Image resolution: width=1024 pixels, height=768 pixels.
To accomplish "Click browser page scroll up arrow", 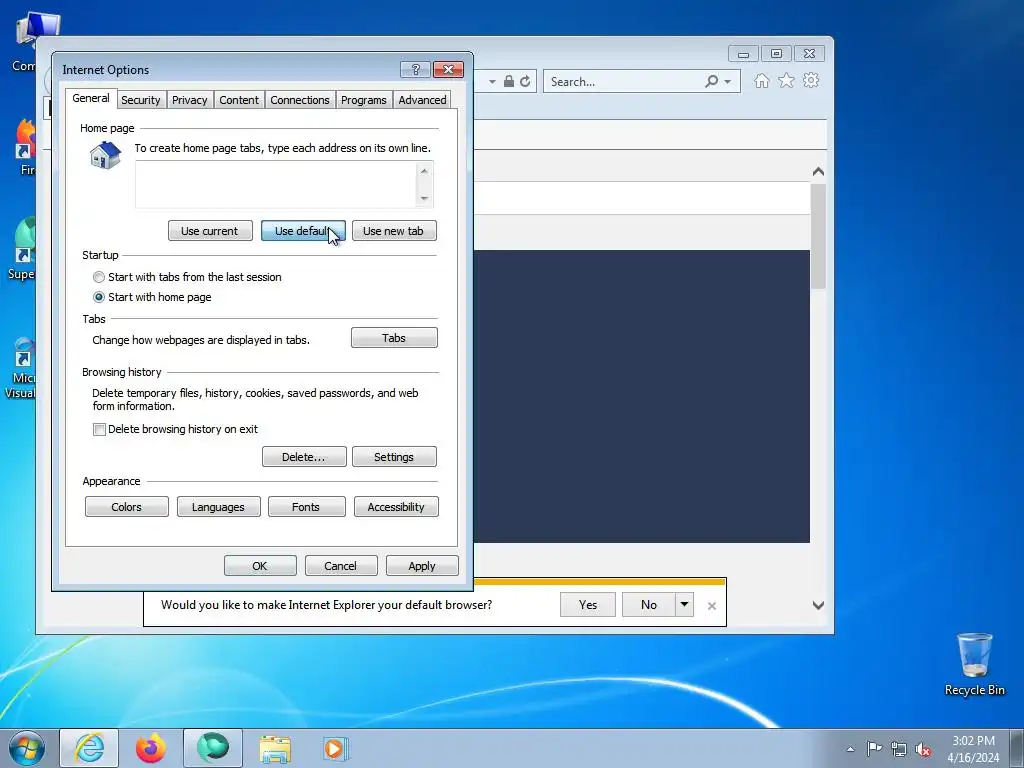I will coord(818,172).
